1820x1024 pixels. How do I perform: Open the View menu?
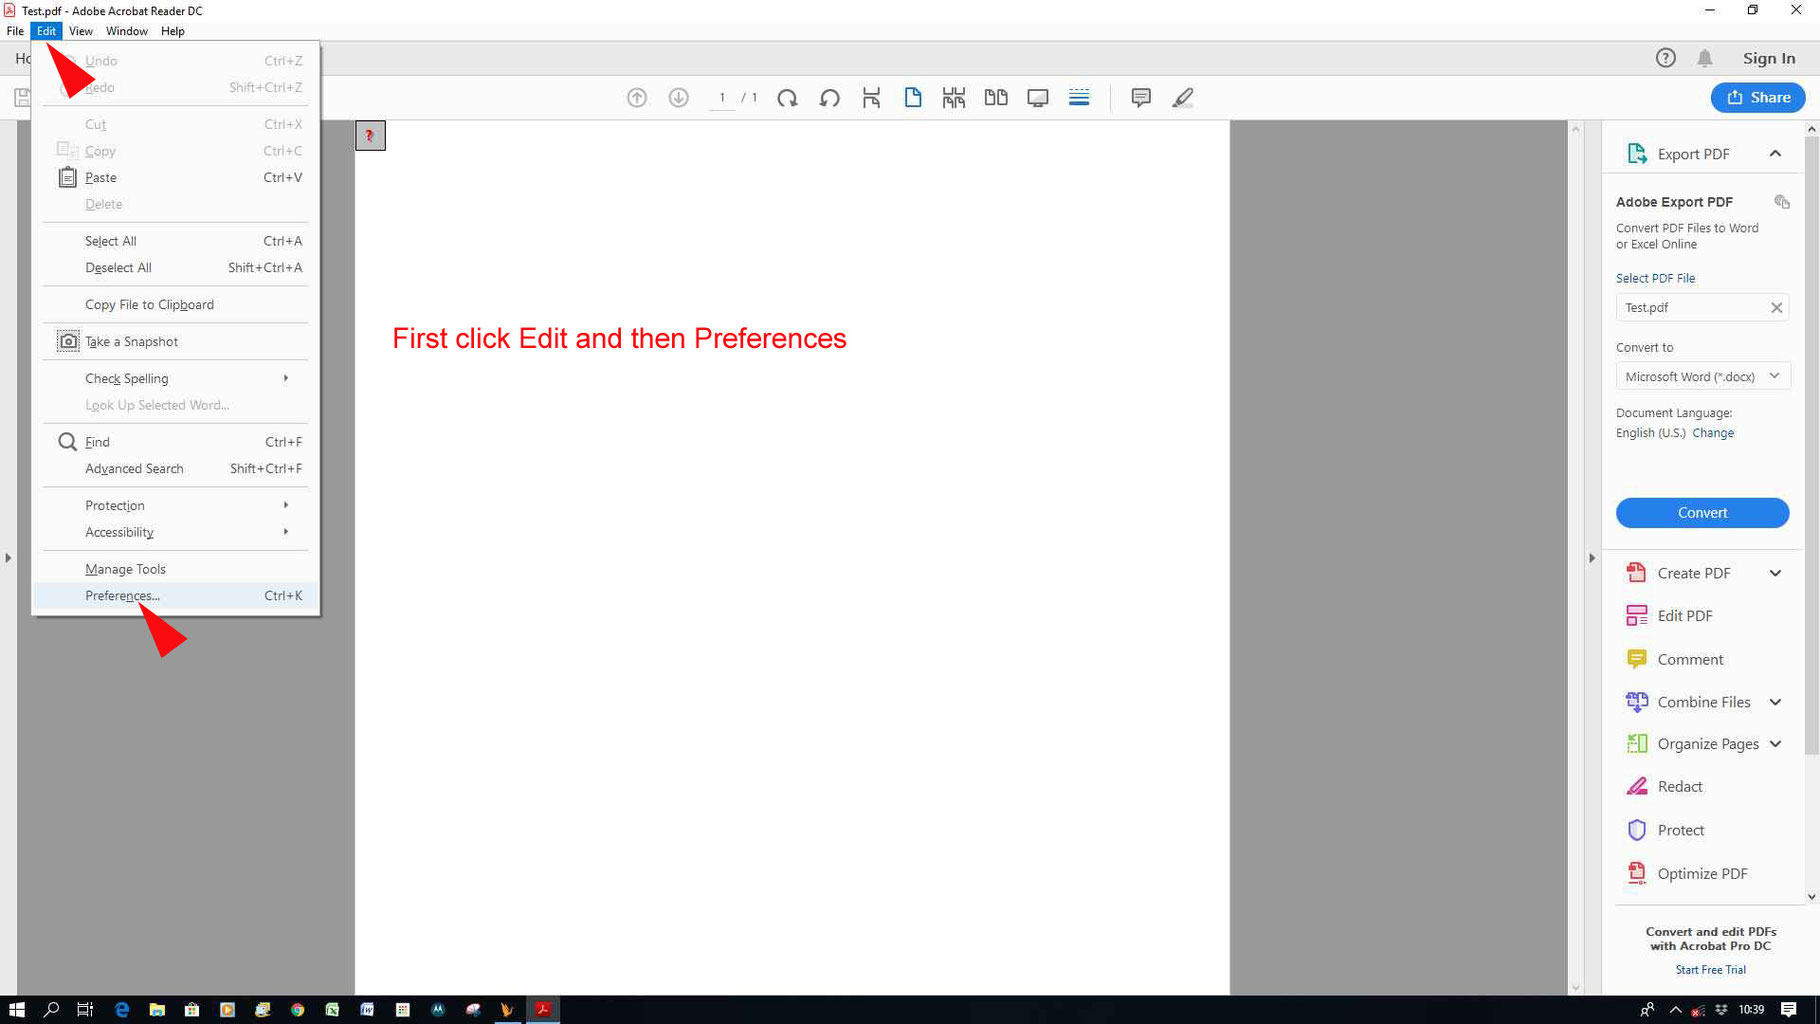(81, 31)
